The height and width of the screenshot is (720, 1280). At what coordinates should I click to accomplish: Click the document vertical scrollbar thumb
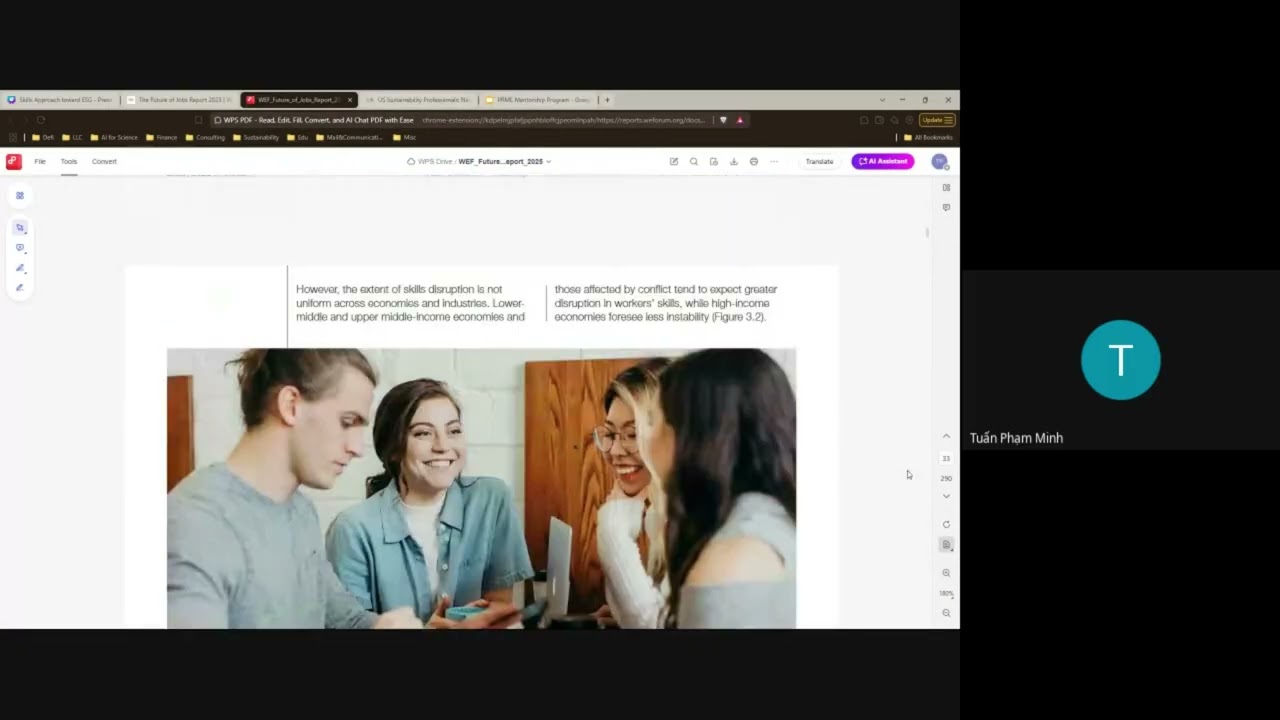[927, 232]
